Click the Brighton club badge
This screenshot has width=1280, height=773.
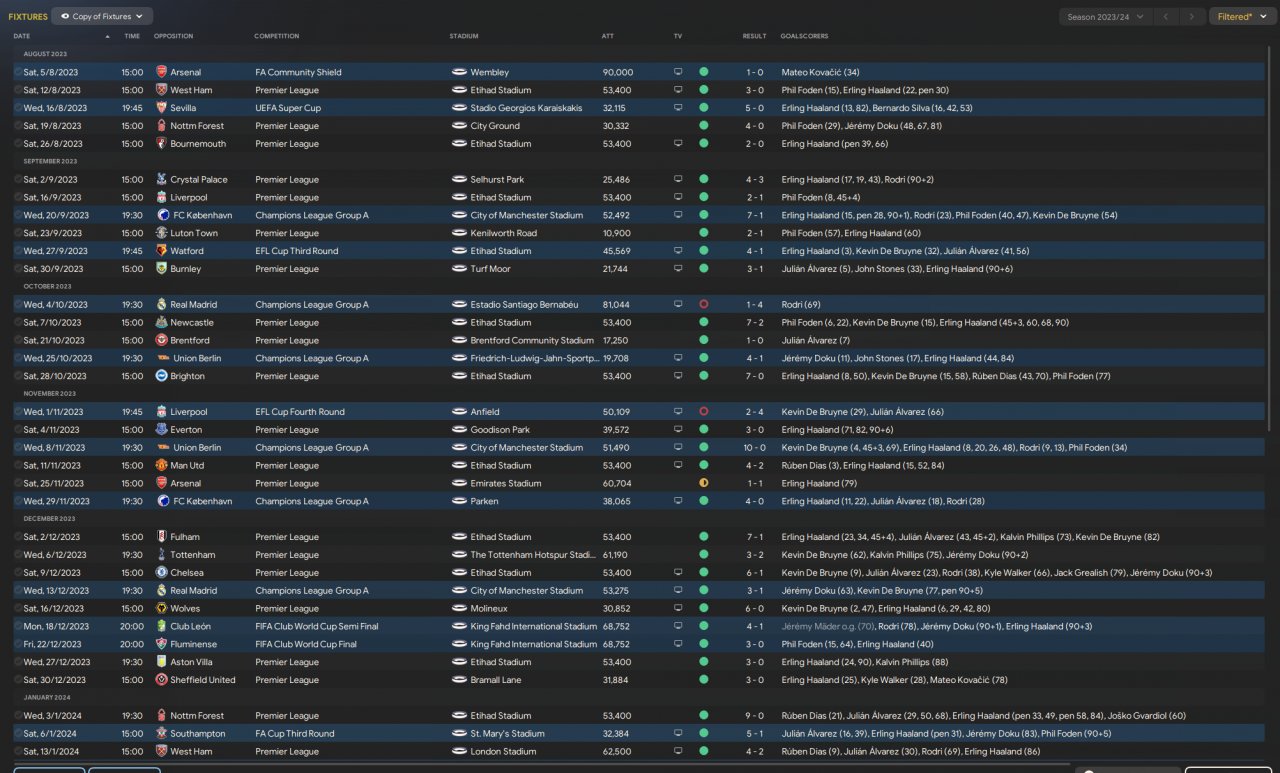(162, 376)
